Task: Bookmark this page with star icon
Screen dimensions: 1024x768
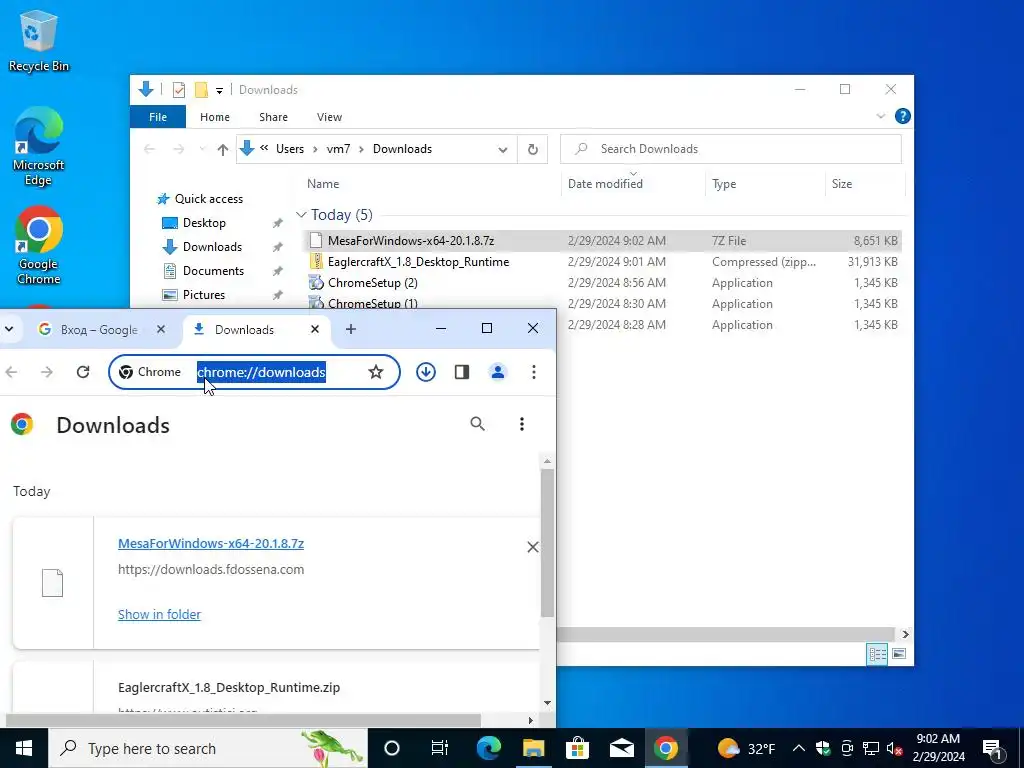Action: (376, 372)
